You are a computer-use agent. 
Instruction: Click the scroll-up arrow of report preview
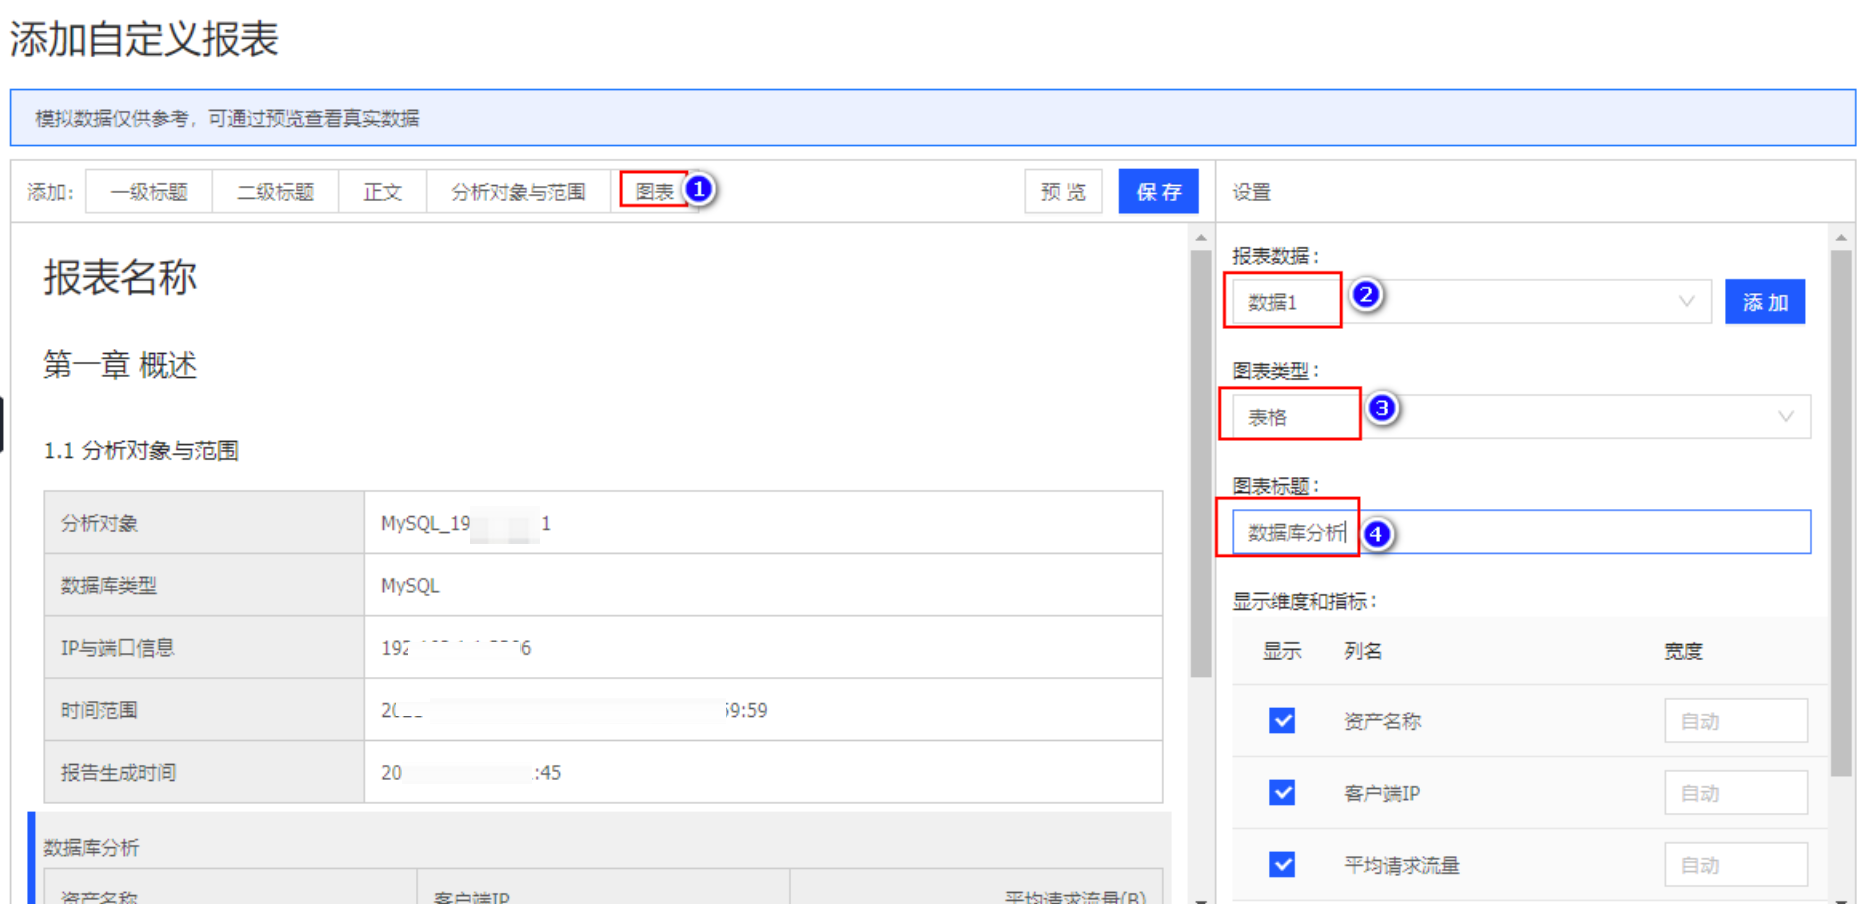[1201, 238]
